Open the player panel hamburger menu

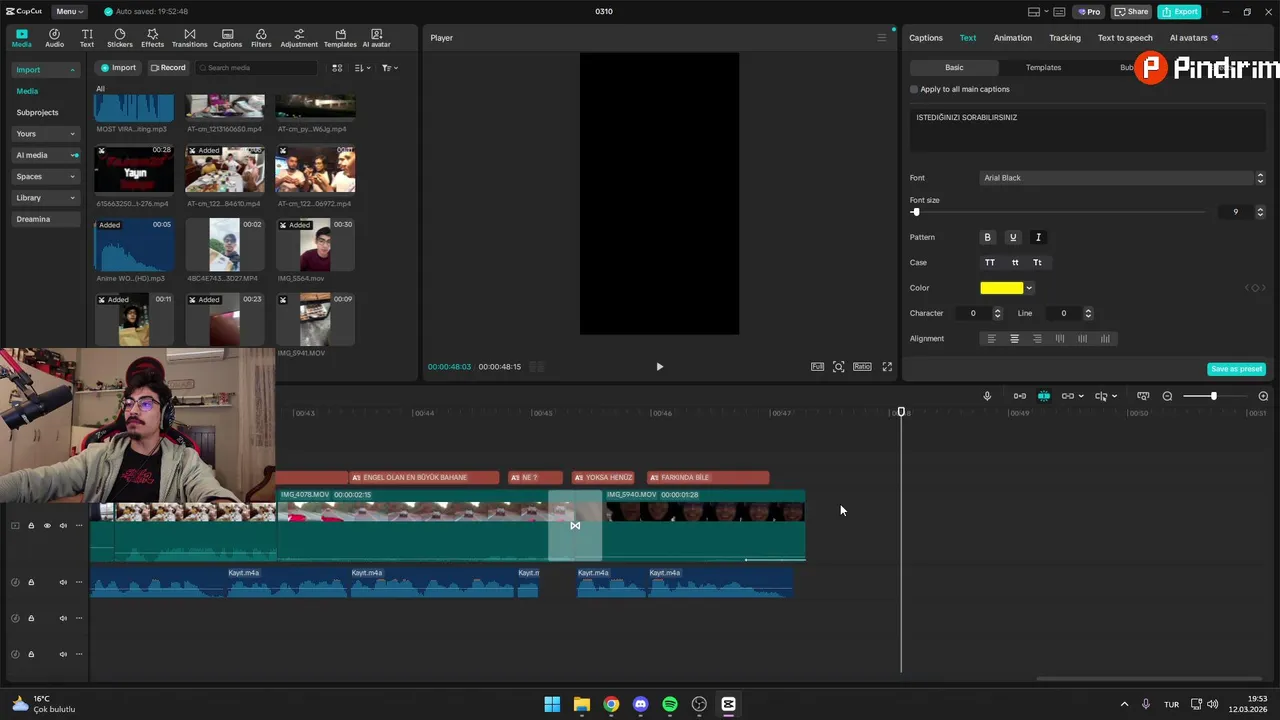point(881,38)
